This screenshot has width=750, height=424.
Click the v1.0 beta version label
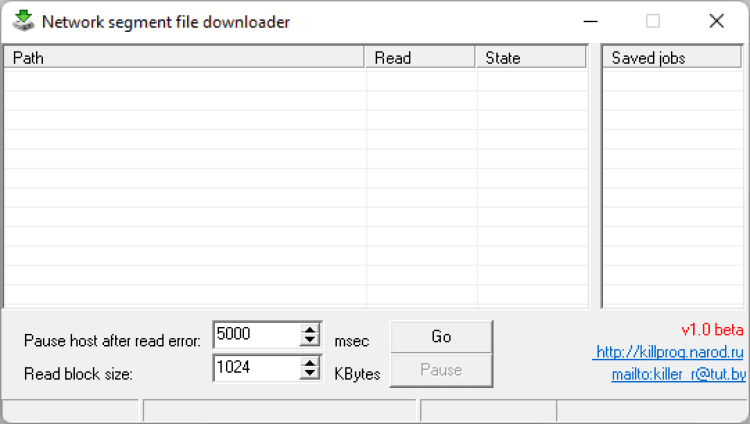tap(712, 329)
